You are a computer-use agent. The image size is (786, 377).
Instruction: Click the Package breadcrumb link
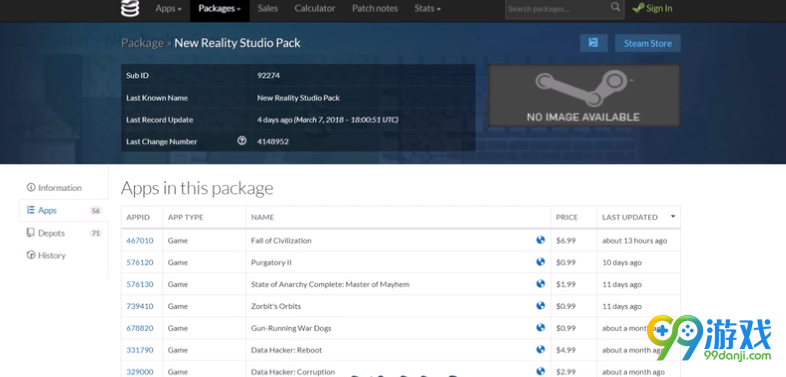coord(142,43)
